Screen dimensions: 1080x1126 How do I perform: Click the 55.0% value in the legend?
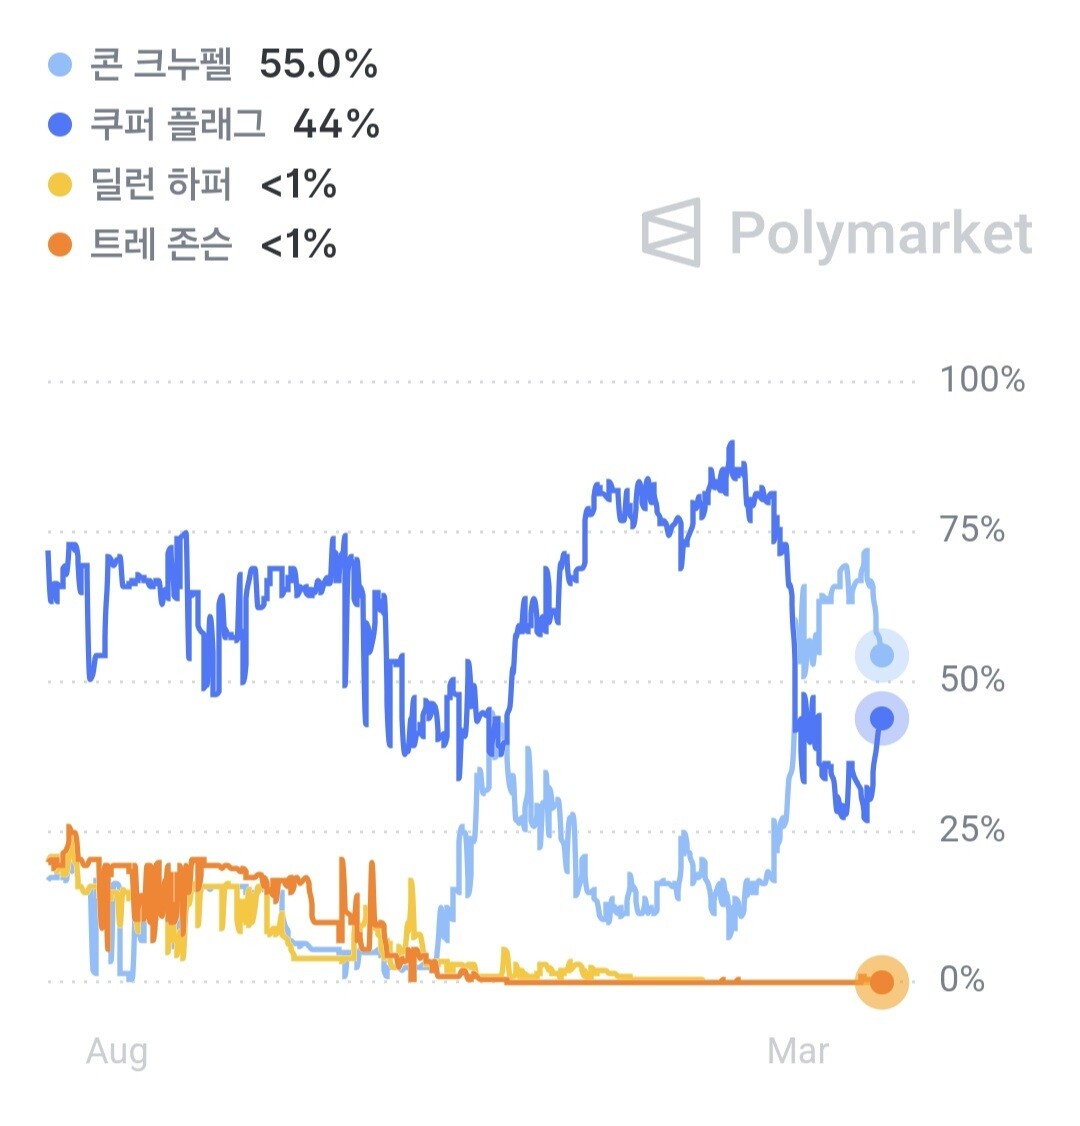[318, 64]
